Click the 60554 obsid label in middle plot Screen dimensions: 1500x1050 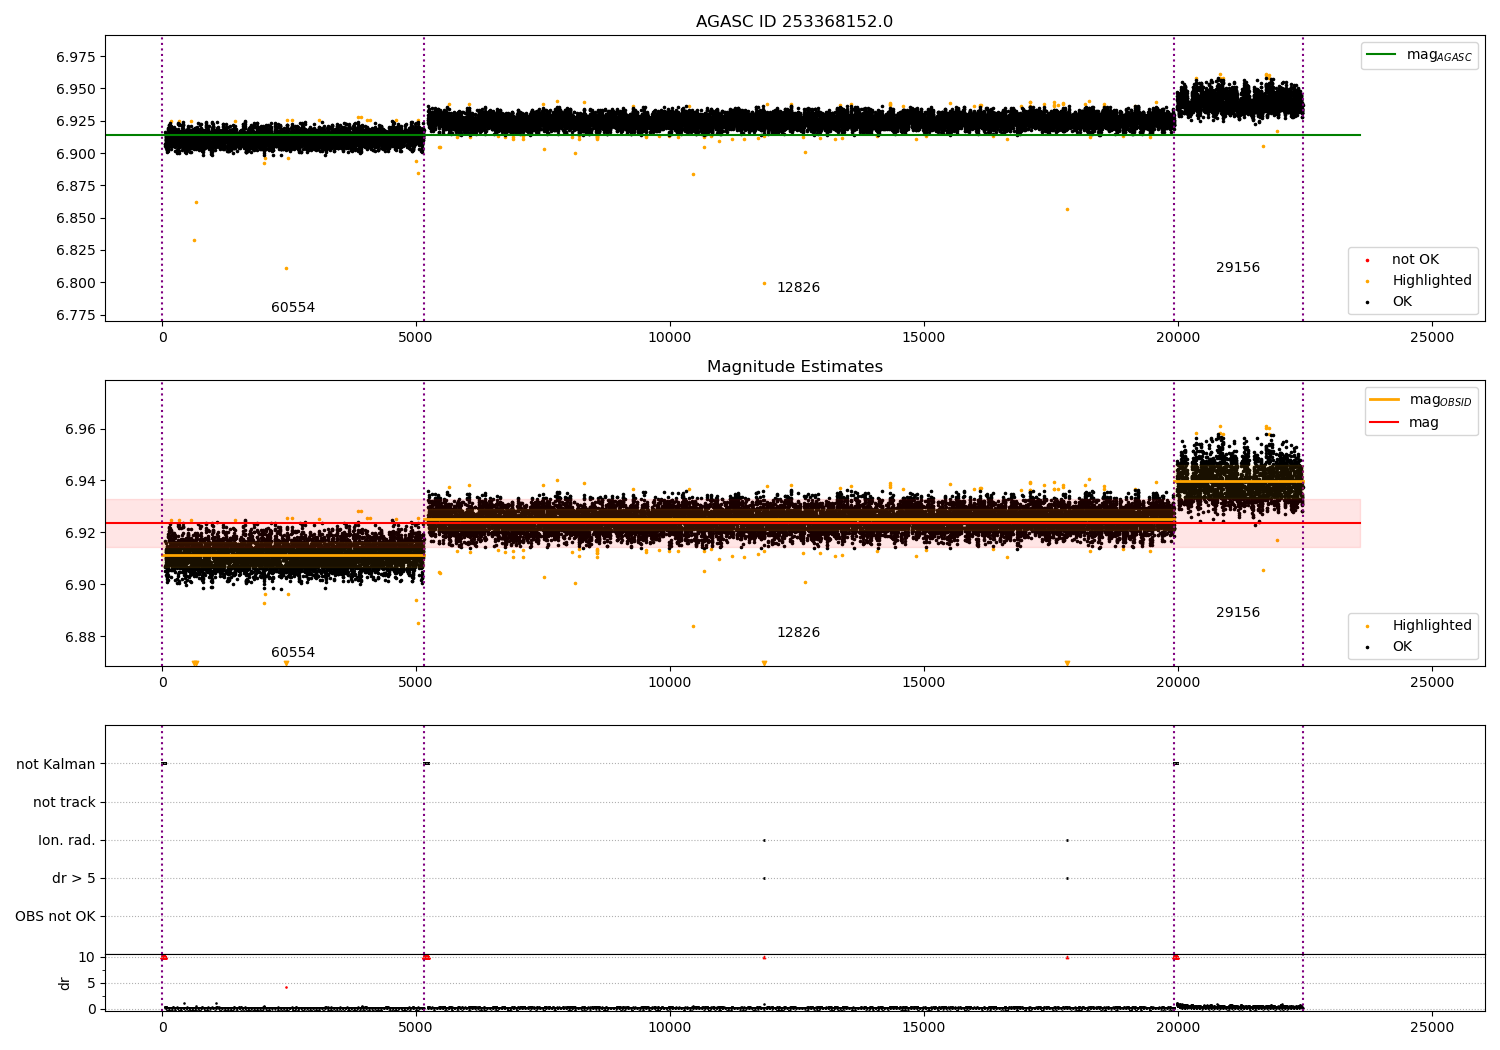click(293, 653)
